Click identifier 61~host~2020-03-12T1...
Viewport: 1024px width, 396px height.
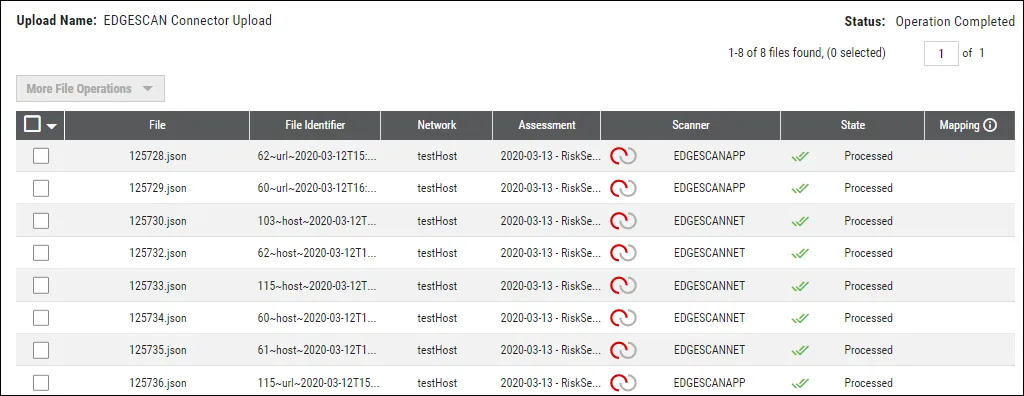317,350
